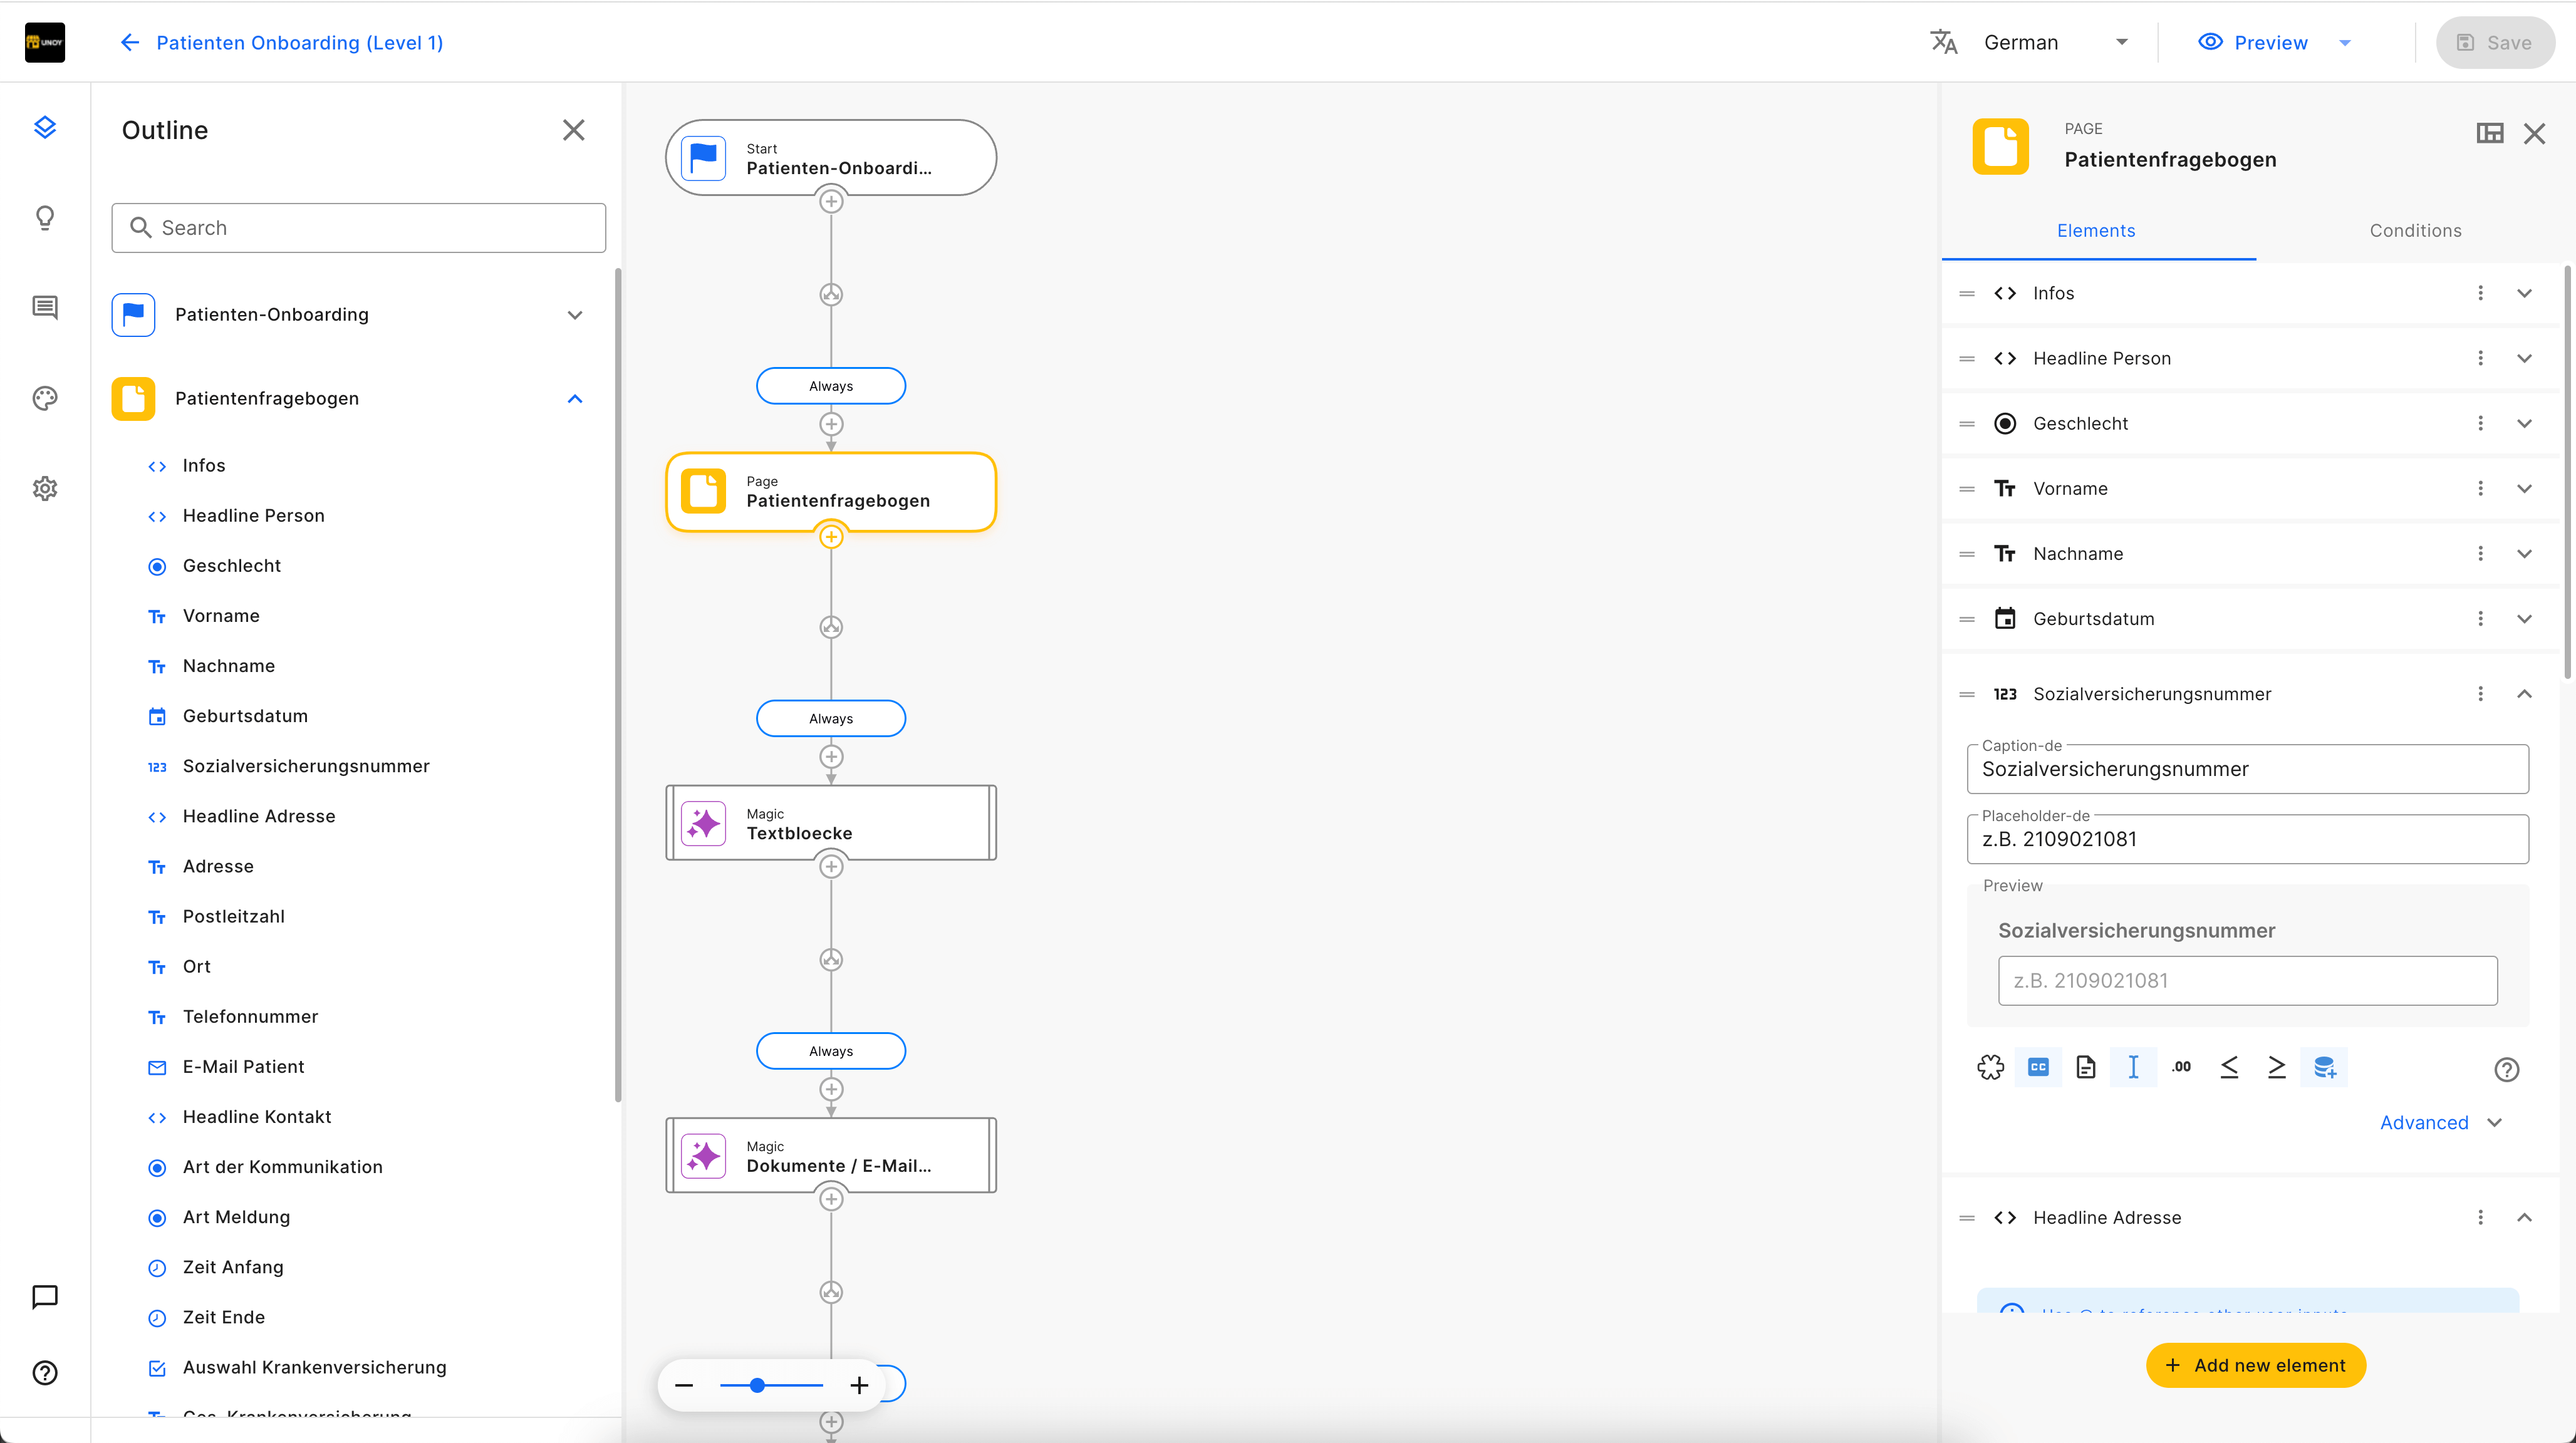Open the theme palette in left sidebar
This screenshot has width=2576, height=1443.
click(x=45, y=398)
